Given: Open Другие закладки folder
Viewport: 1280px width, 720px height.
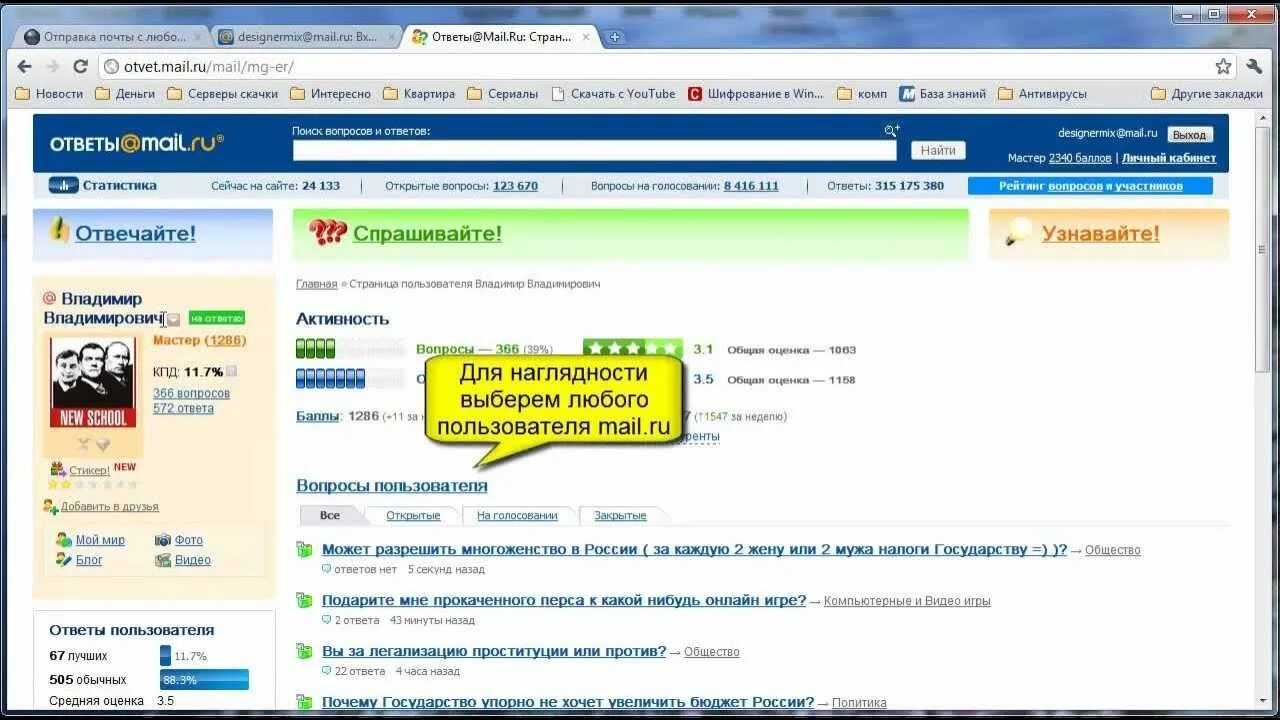Looking at the screenshot, I should (x=1207, y=94).
